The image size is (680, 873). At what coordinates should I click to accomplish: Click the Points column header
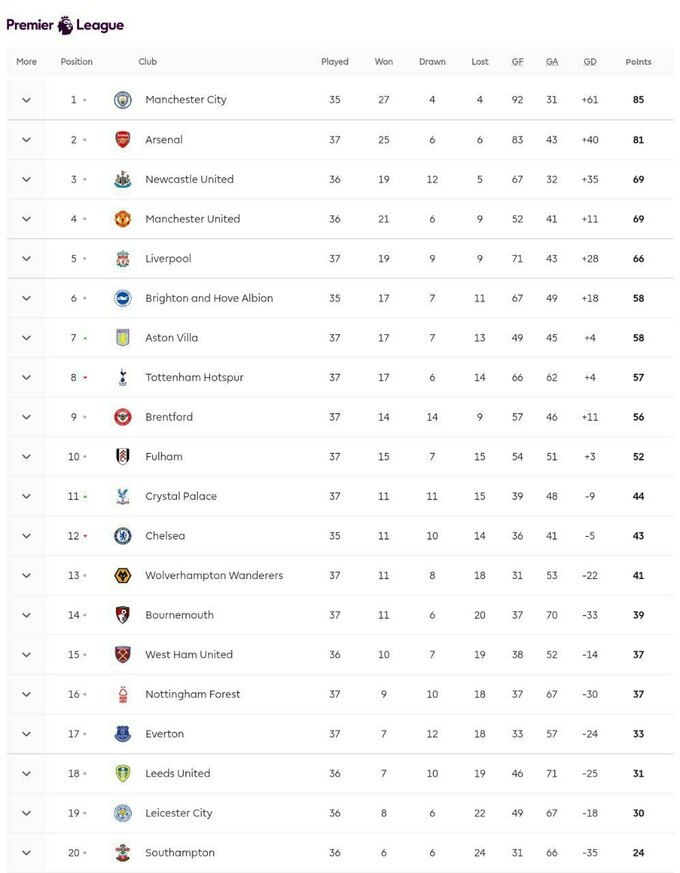638,62
